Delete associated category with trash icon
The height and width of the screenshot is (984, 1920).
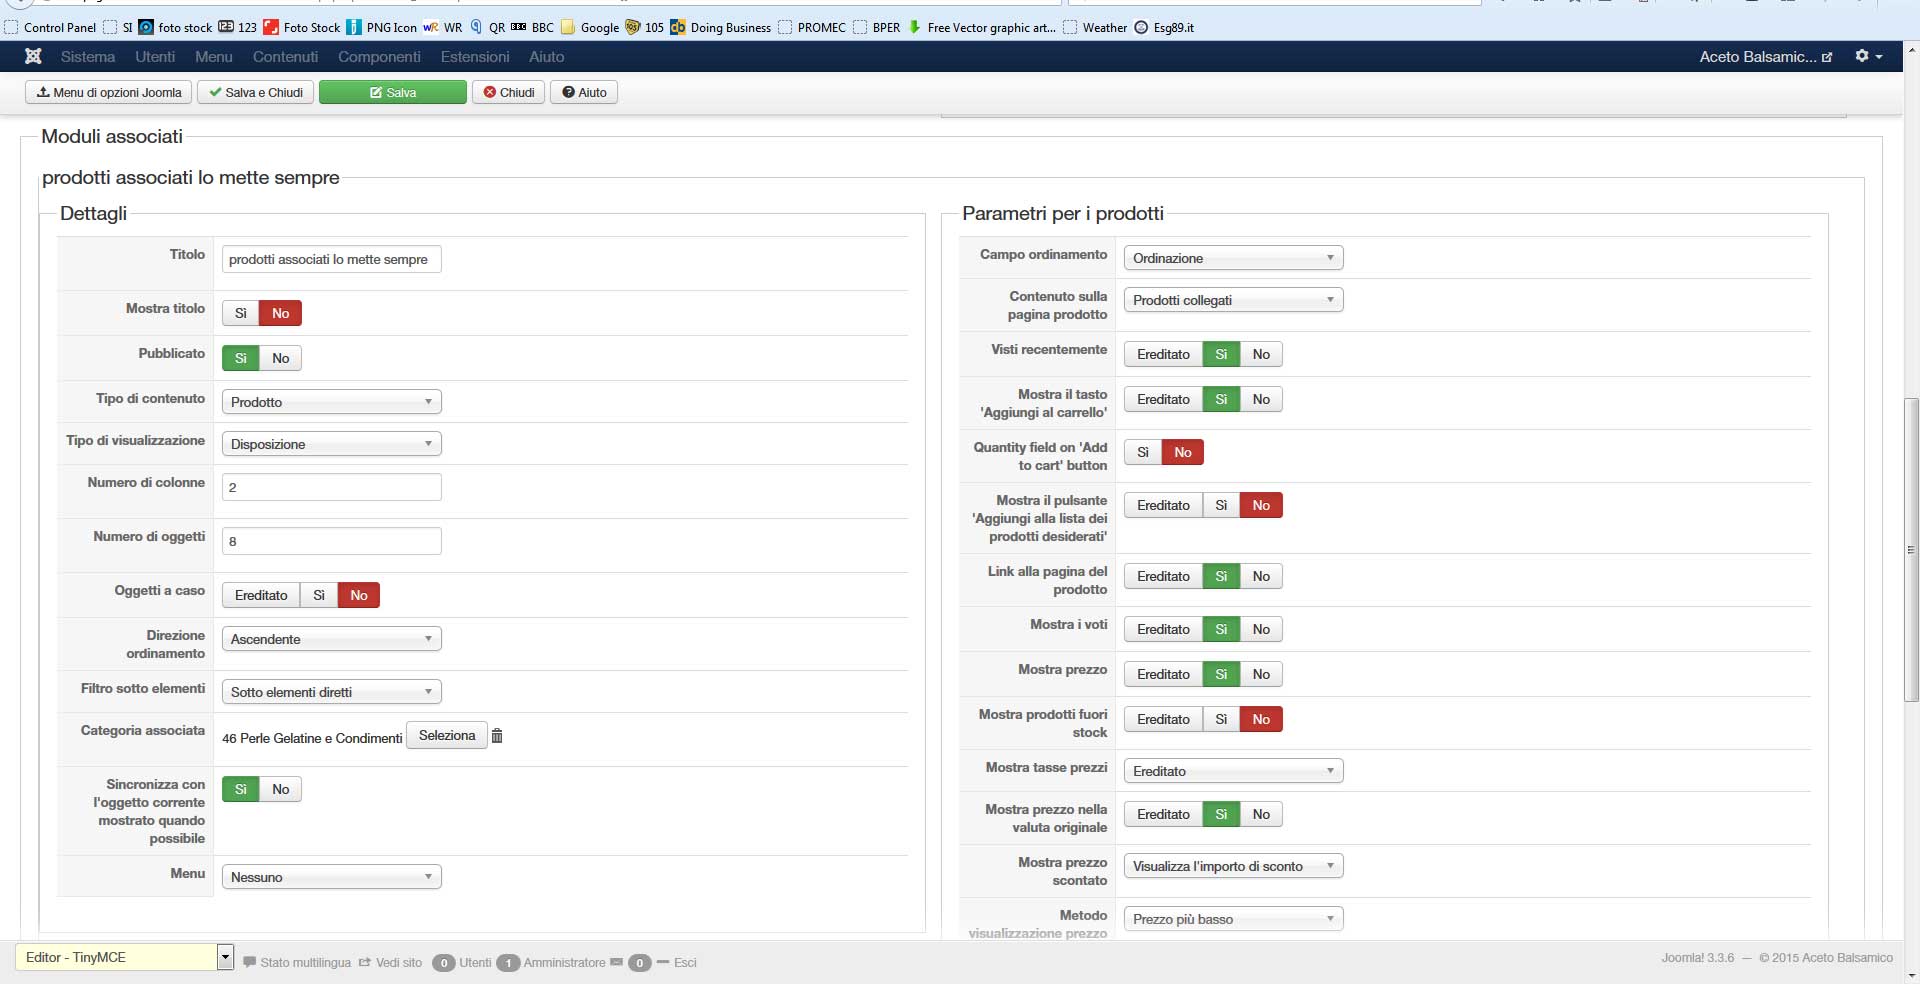[497, 736]
